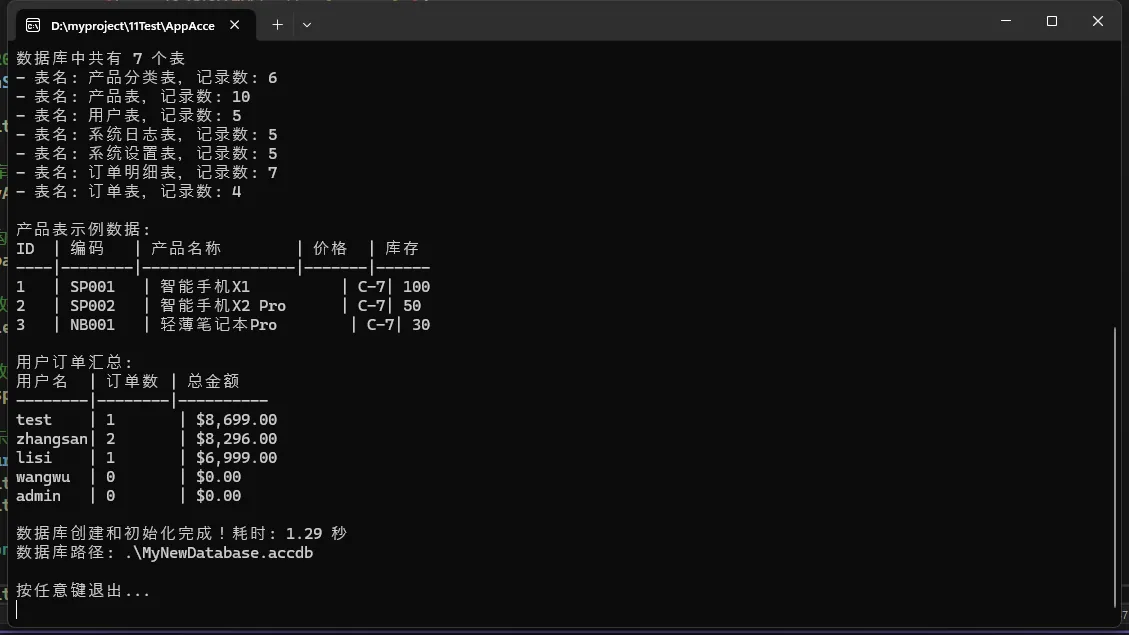Select the D:\myproject\11Test tab

[x=132, y=25]
